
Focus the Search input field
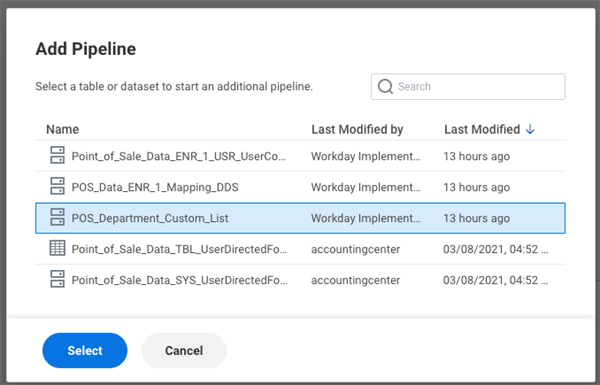468,86
